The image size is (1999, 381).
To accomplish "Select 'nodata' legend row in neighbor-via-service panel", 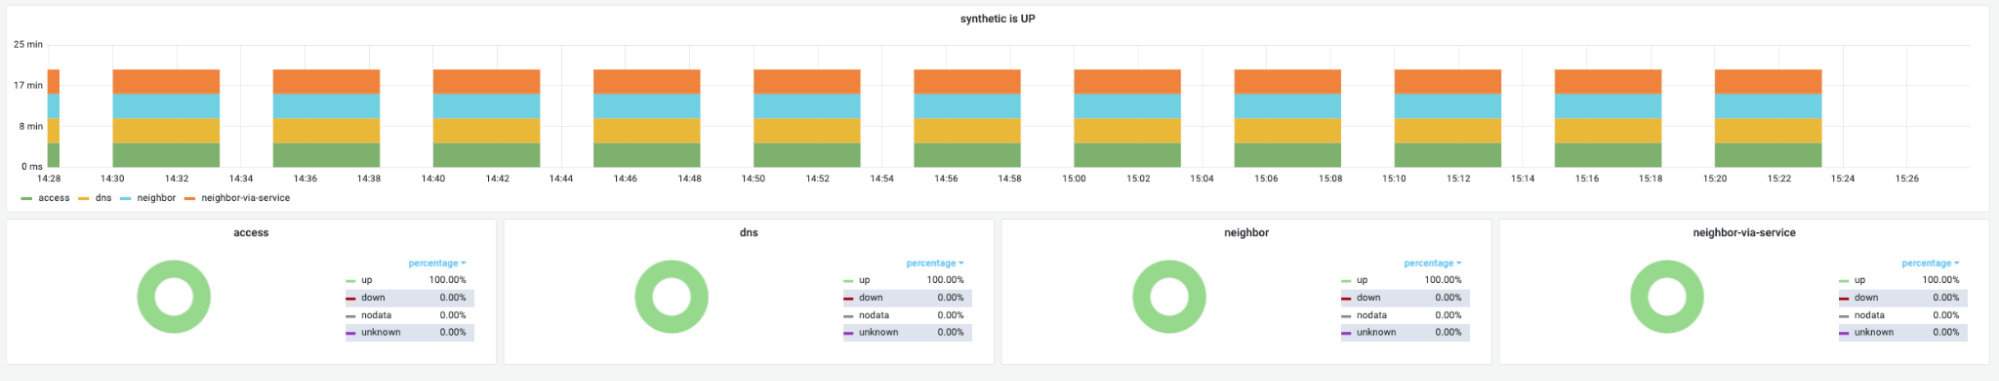I will click(1903, 315).
